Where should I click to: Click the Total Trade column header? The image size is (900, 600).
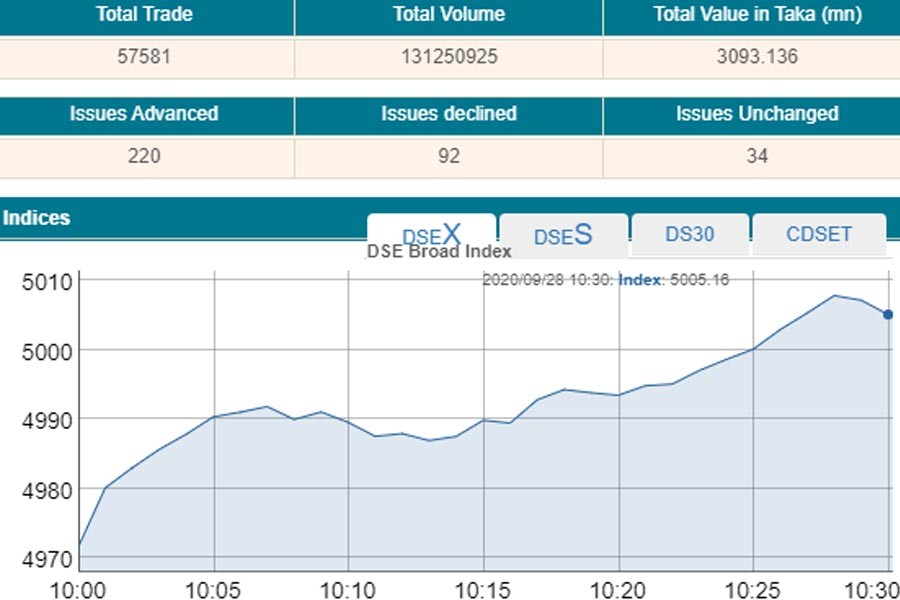click(x=144, y=15)
